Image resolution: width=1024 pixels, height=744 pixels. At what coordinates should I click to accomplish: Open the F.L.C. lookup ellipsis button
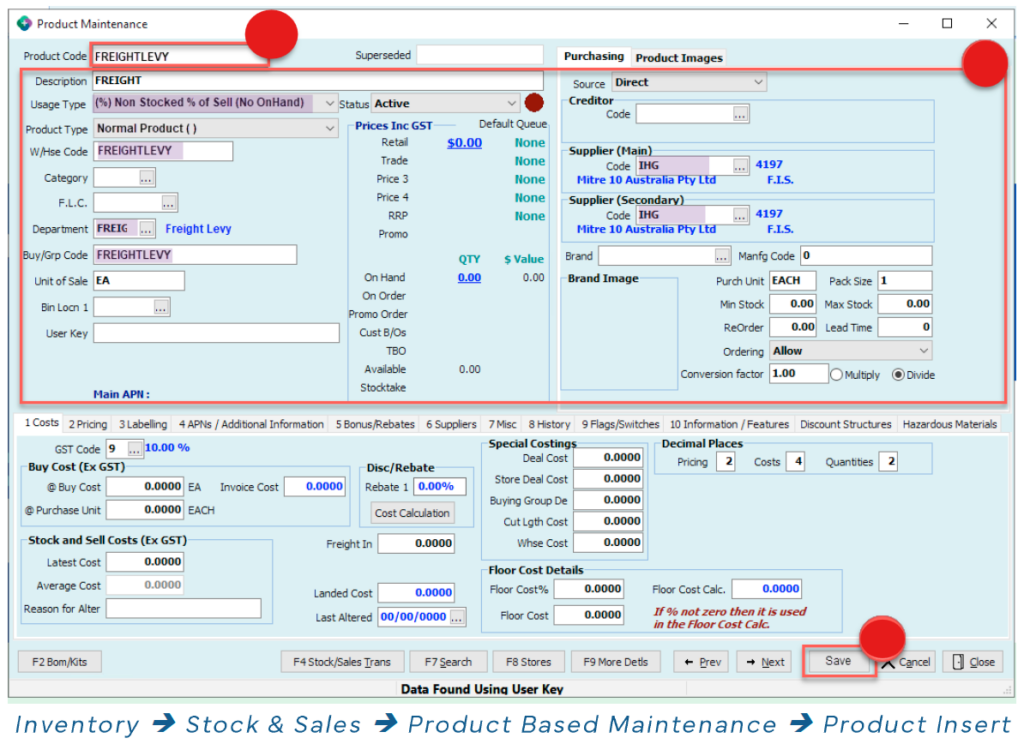(x=169, y=203)
